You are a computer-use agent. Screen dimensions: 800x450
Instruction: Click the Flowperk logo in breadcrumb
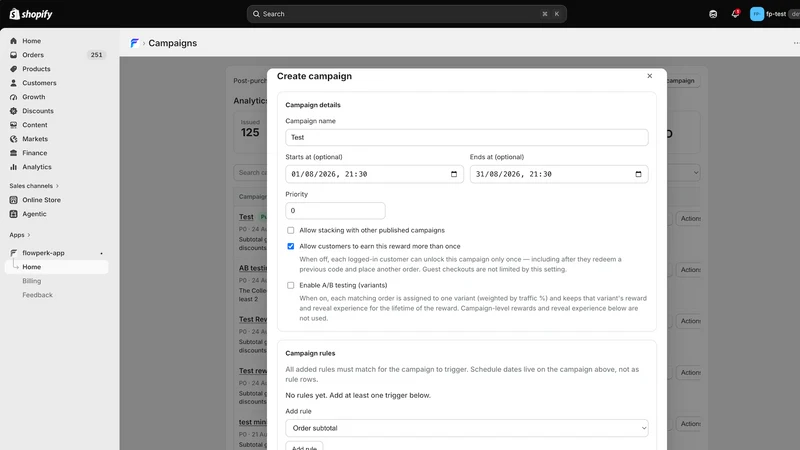[134, 43]
